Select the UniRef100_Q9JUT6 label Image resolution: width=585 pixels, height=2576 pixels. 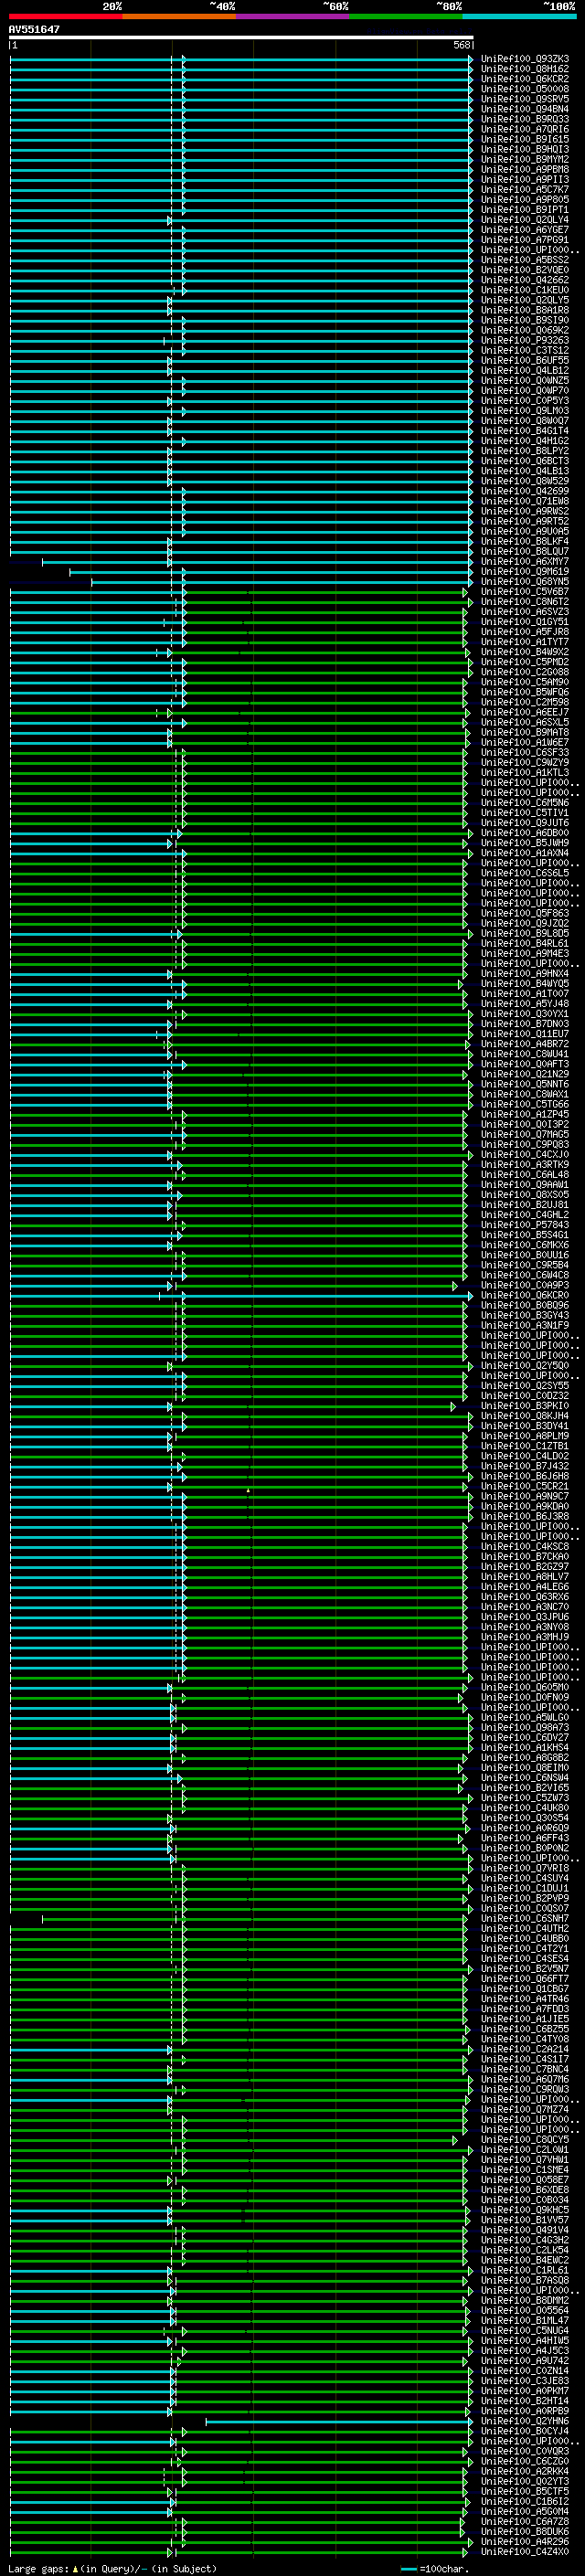525,823
